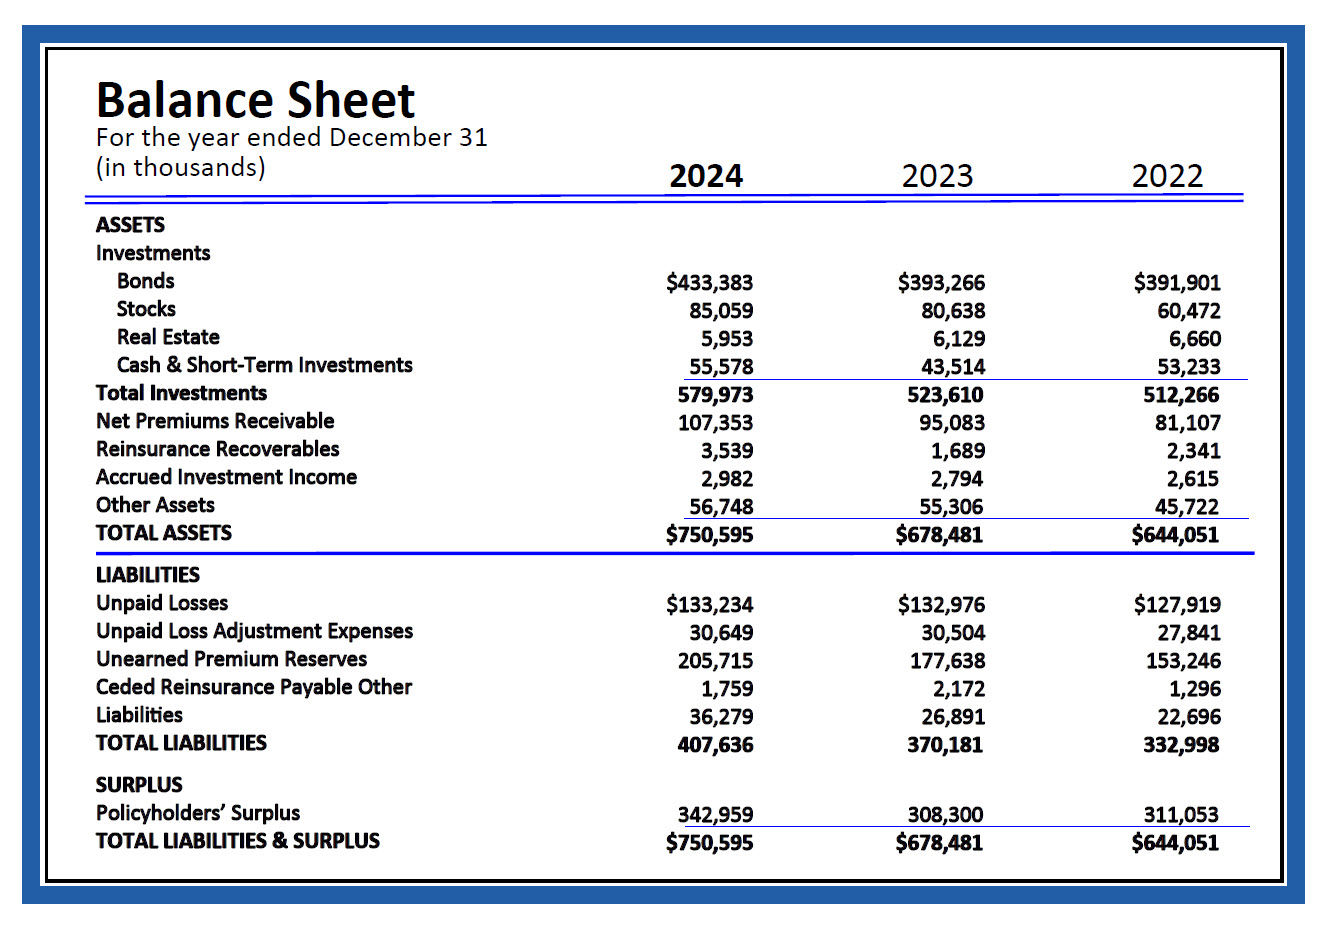Select Accrued Income 2024 value 2,982

(x=727, y=479)
